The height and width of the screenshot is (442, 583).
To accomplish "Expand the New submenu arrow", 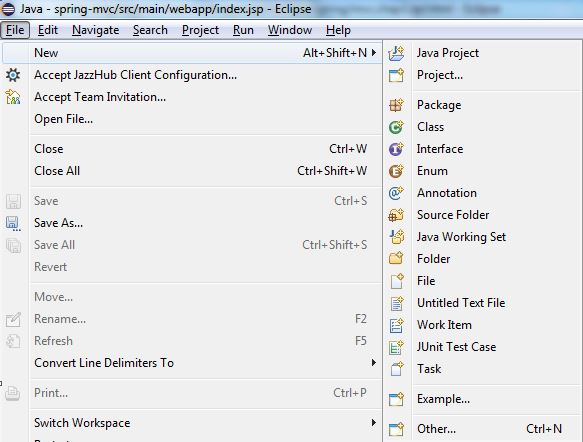I will (374, 53).
